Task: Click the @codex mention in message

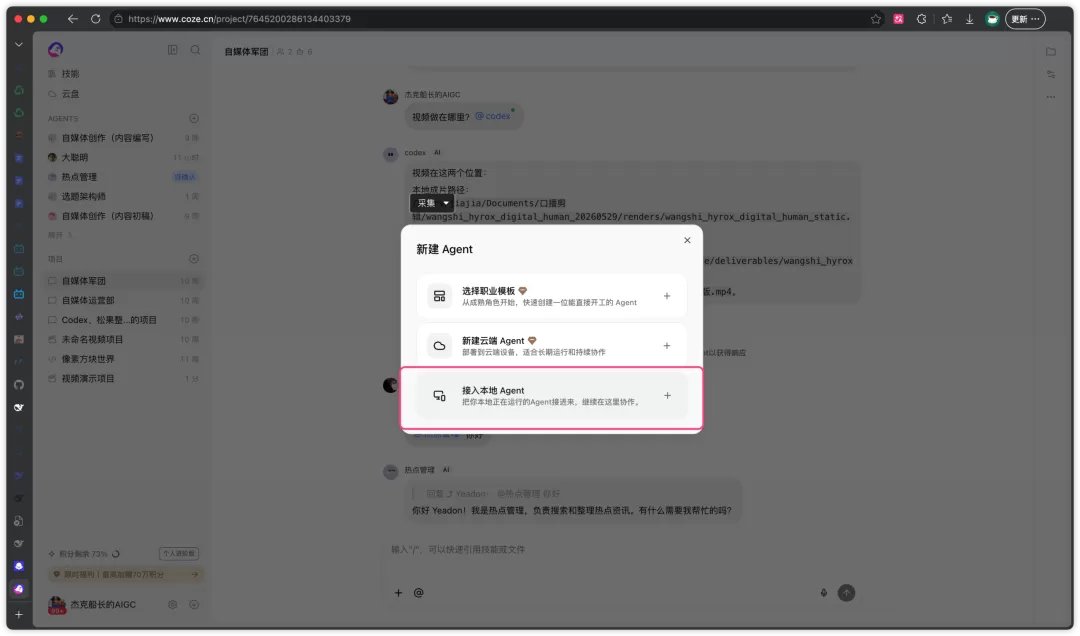Action: (493, 116)
